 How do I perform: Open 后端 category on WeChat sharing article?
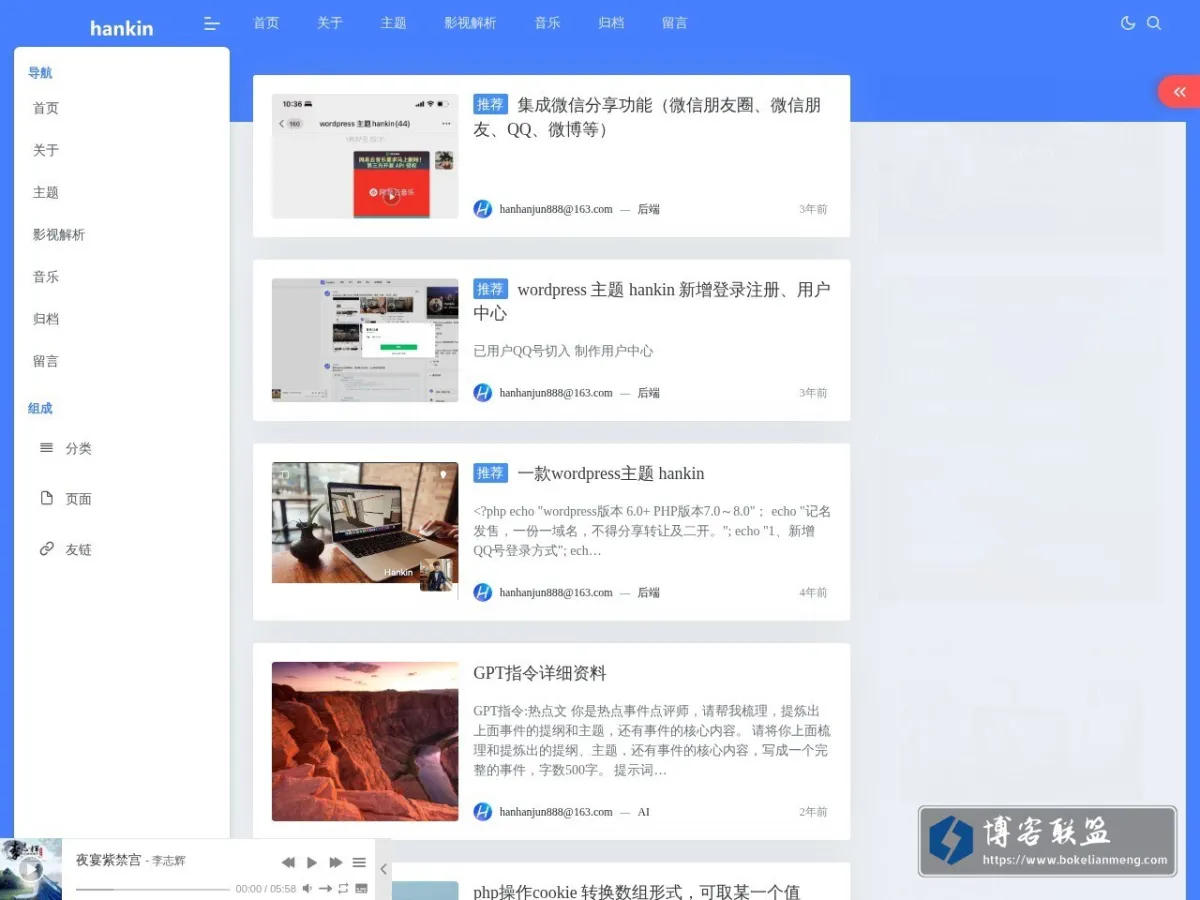[x=649, y=209]
